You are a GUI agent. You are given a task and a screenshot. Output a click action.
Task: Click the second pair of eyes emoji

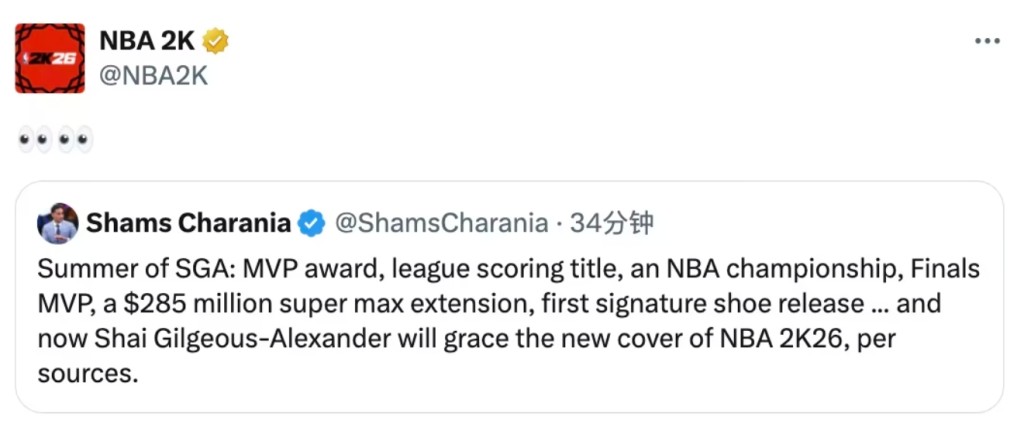click(75, 139)
